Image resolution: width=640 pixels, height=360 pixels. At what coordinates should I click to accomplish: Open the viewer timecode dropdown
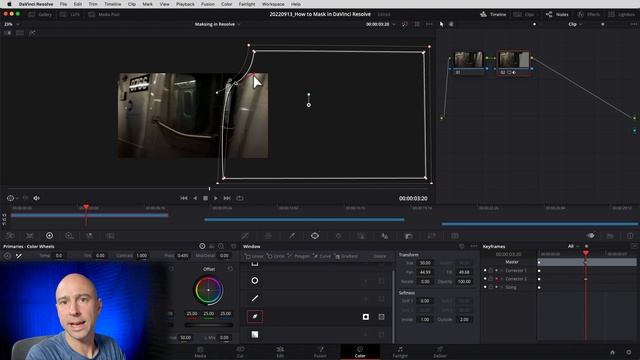[x=380, y=24]
